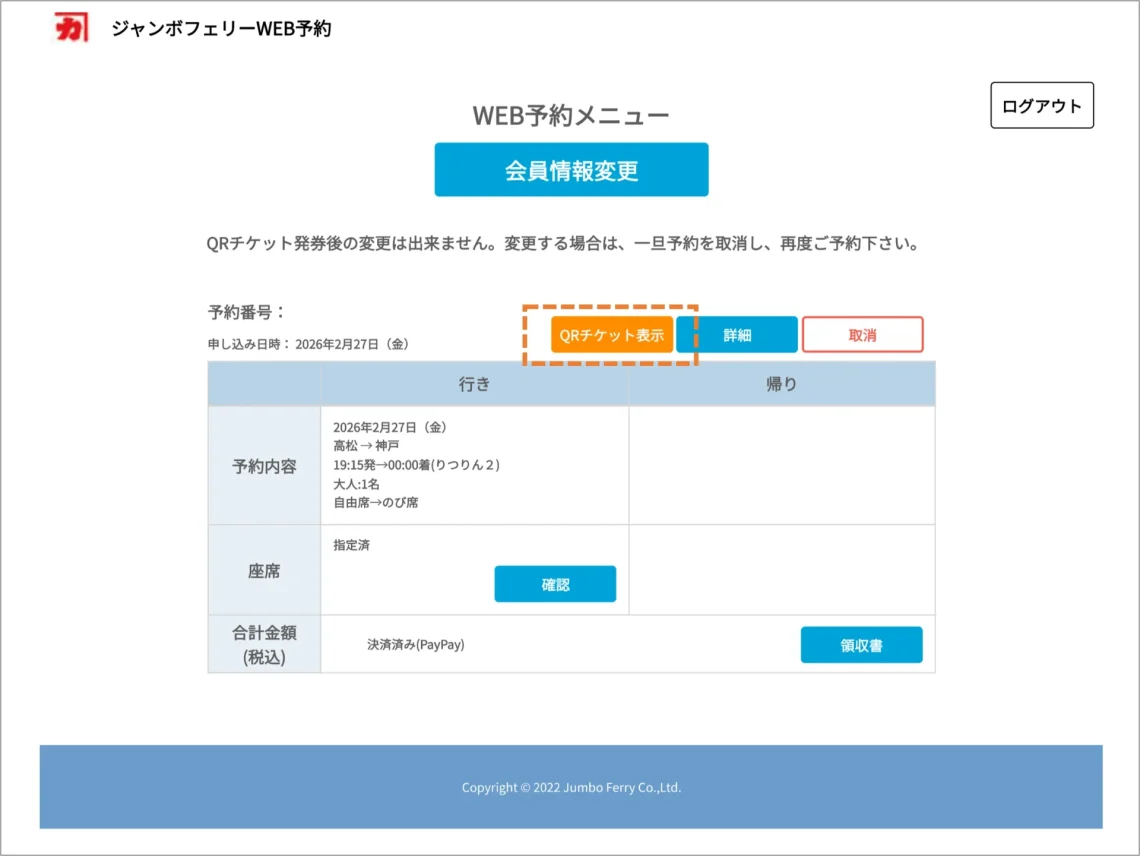1140x856 pixels.
Task: Click the ジャンボフェリーWEB予約 site title
Action: pyautogui.click(x=221, y=29)
